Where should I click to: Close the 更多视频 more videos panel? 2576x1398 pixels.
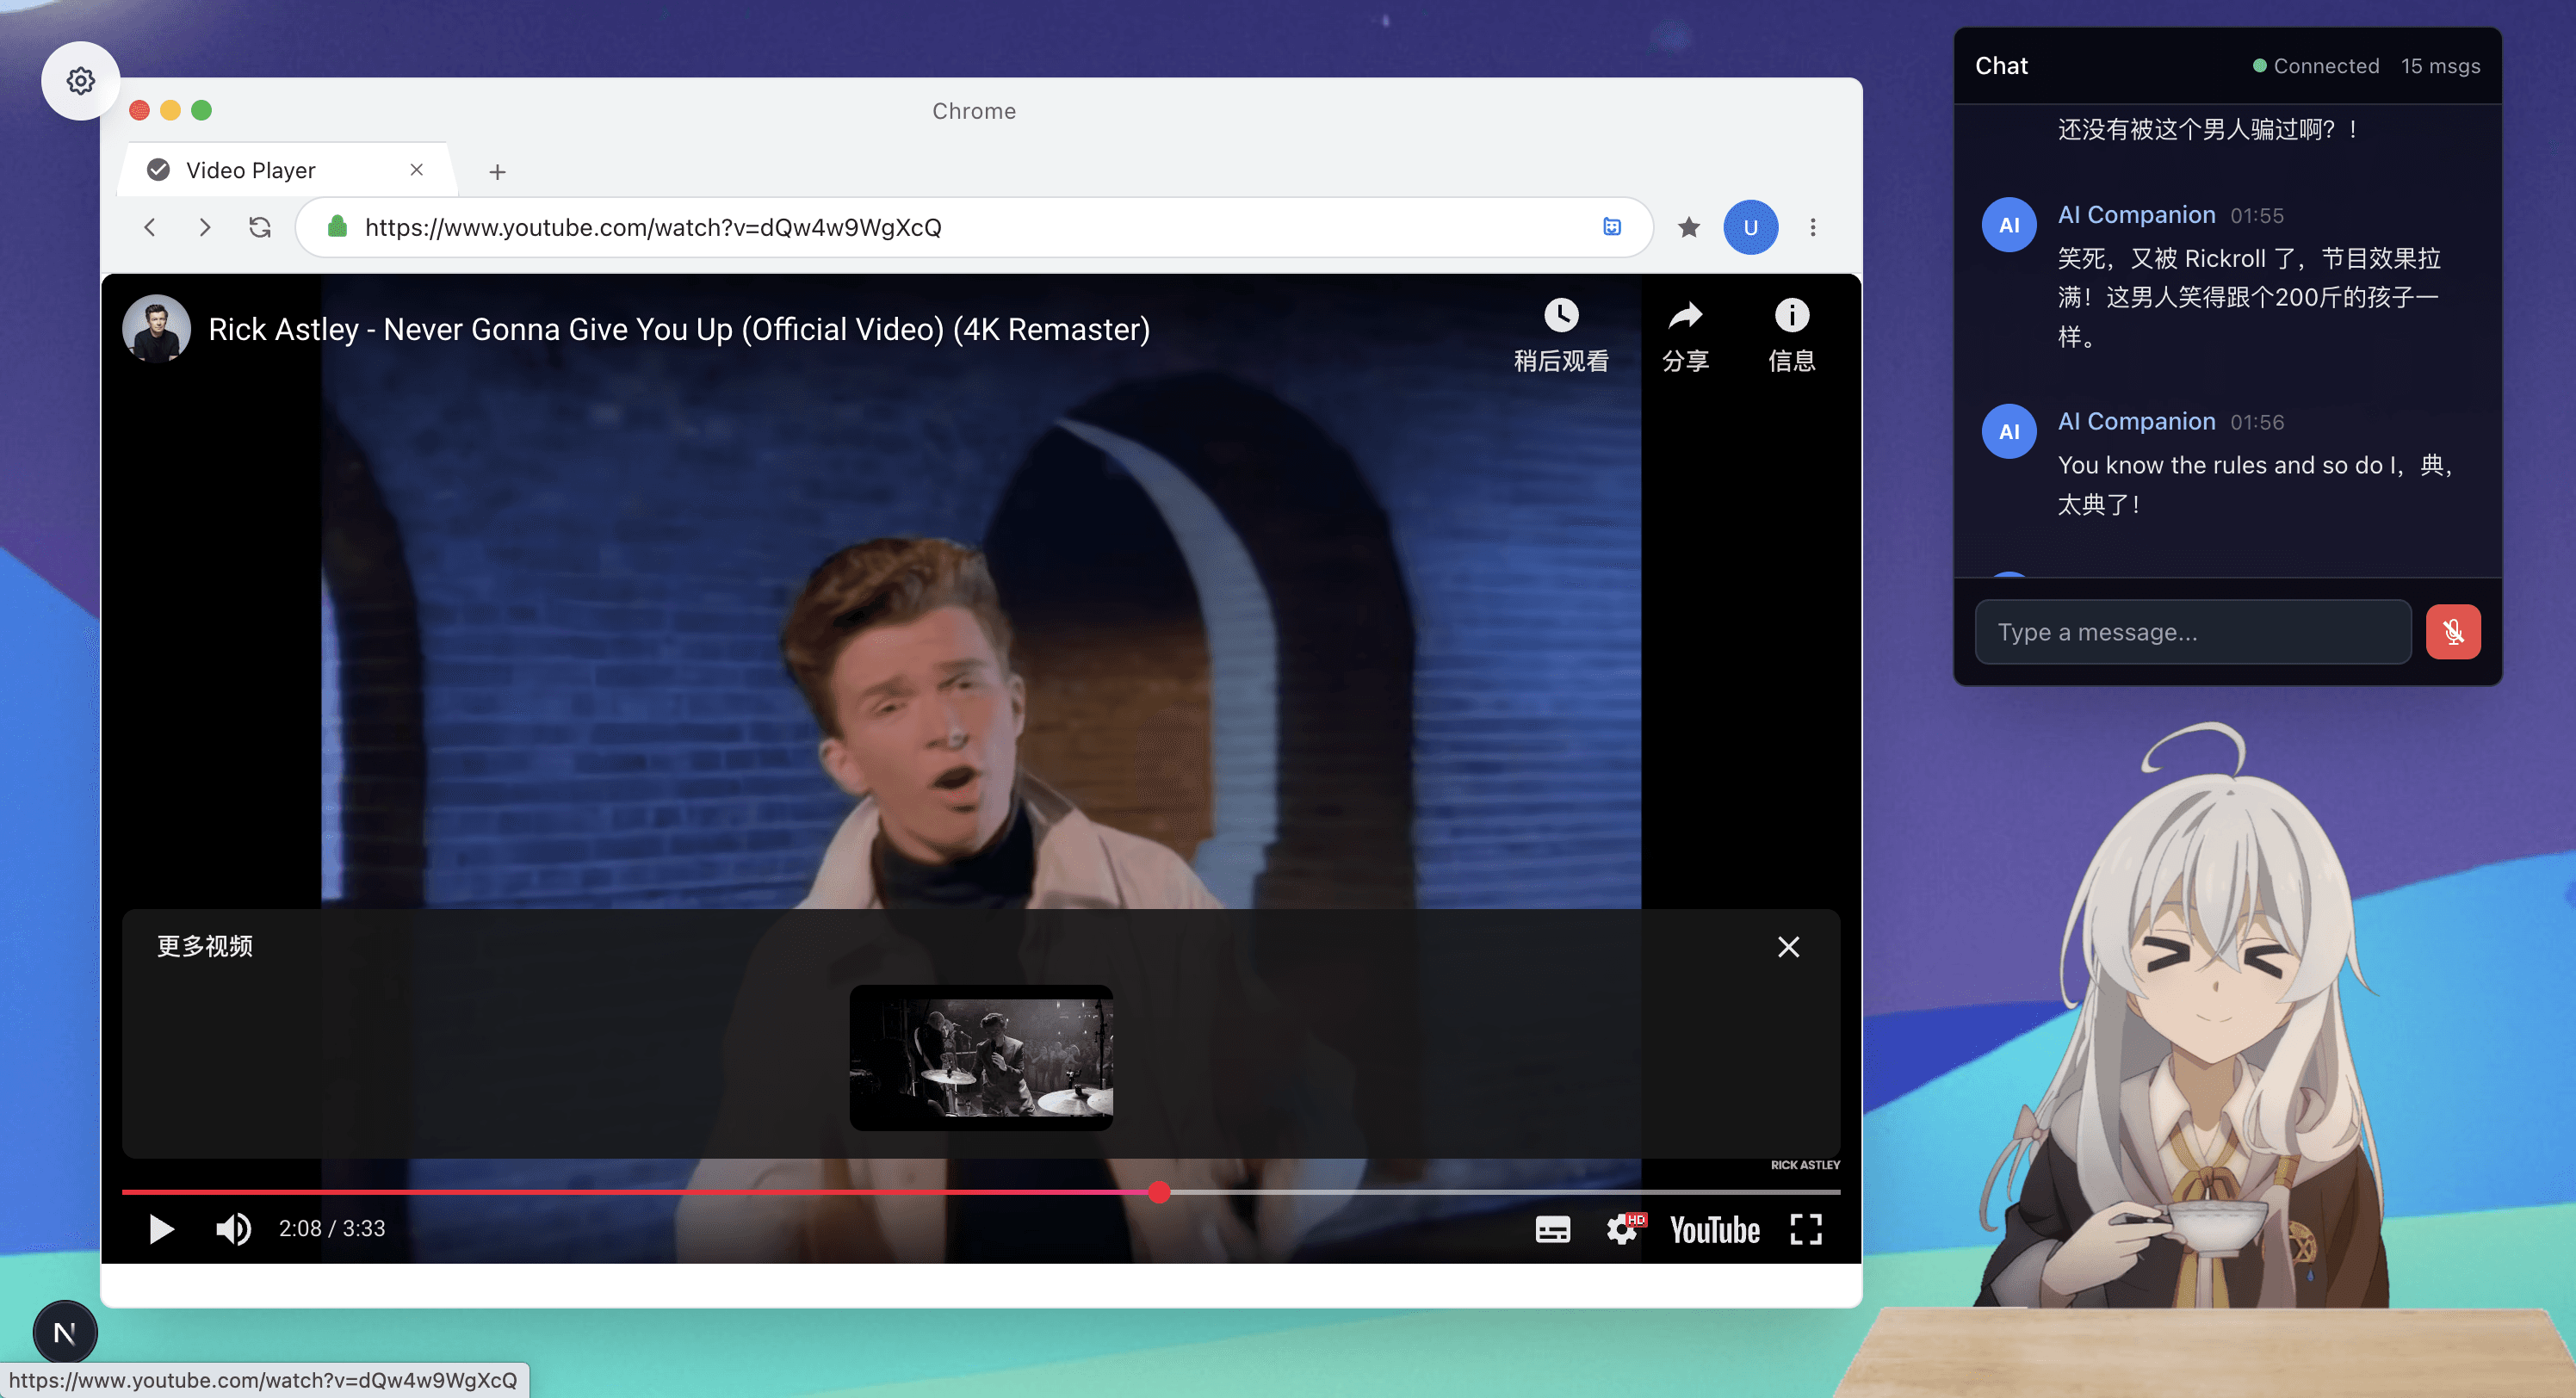tap(1788, 946)
